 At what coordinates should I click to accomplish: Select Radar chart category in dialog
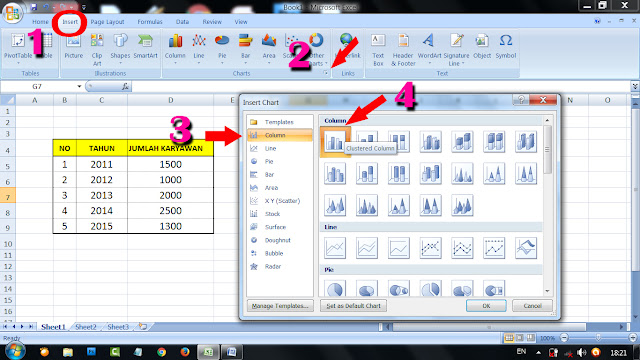280,267
